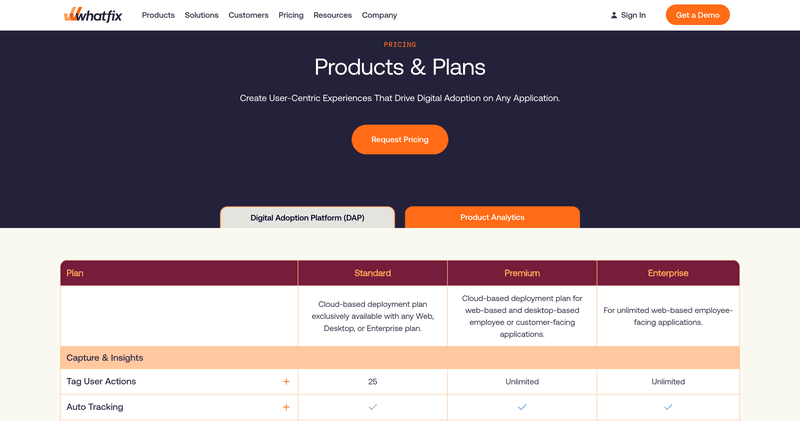Go to the Pricing page link
This screenshot has height=421, width=800.
tap(291, 15)
